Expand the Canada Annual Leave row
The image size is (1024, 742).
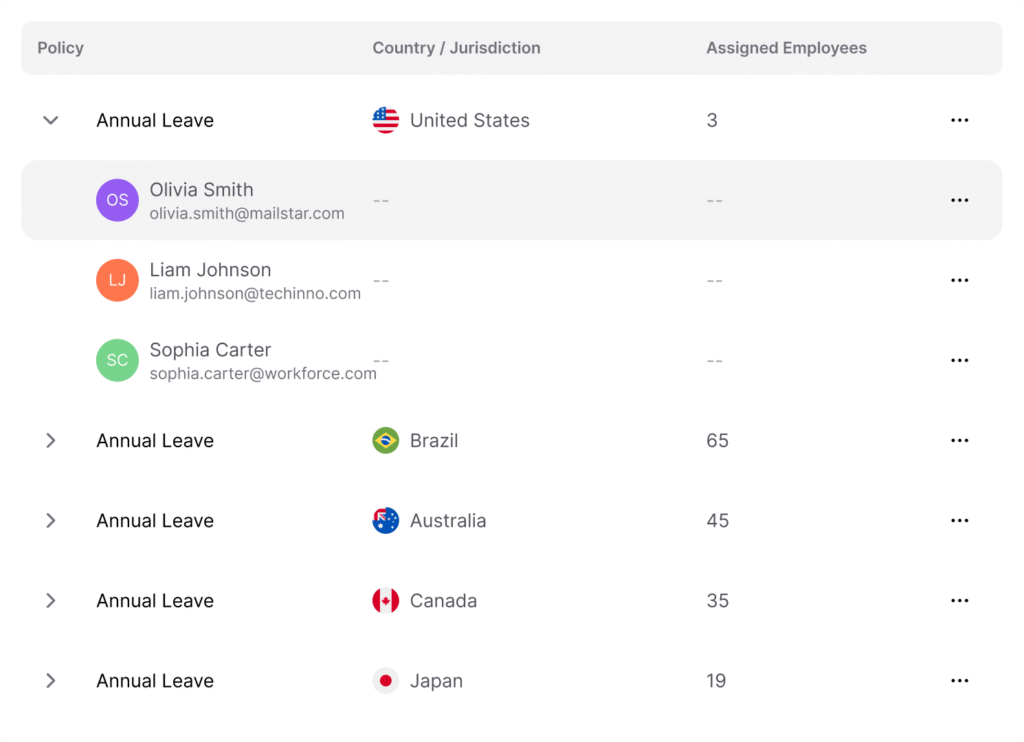click(50, 600)
